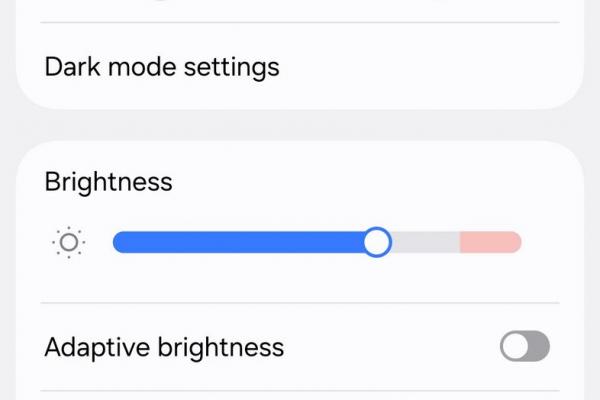Image resolution: width=600 pixels, height=400 pixels.
Task: Click the gray gap between the two cards
Action: click(x=300, y=125)
